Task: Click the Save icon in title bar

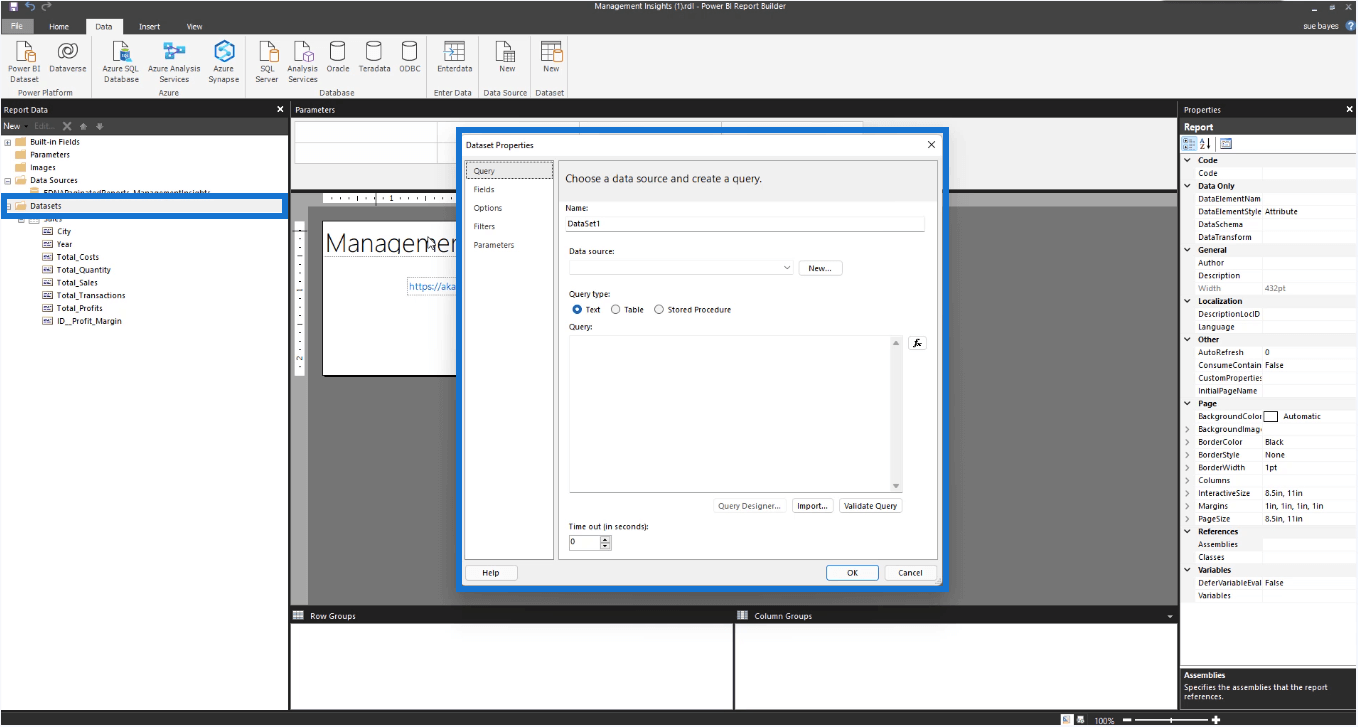Action: (14, 6)
